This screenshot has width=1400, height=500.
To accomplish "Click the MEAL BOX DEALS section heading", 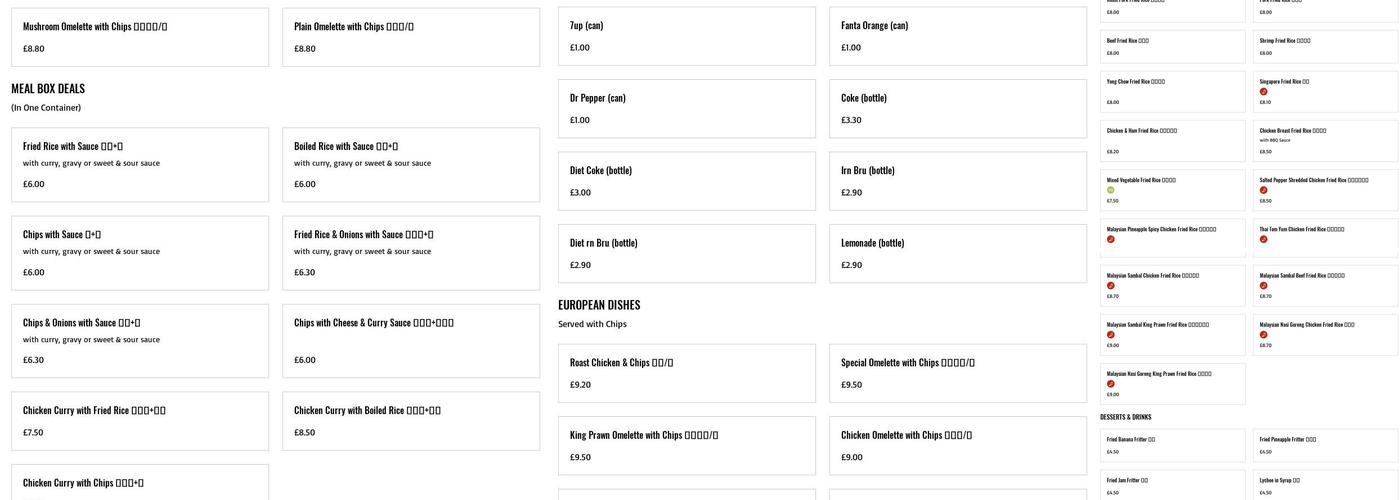I will [x=48, y=89].
